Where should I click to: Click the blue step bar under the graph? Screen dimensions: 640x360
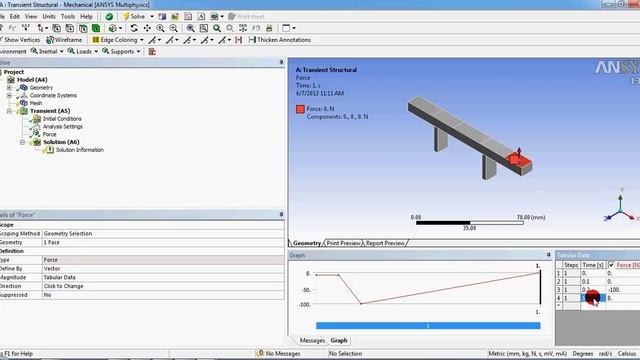click(x=428, y=326)
